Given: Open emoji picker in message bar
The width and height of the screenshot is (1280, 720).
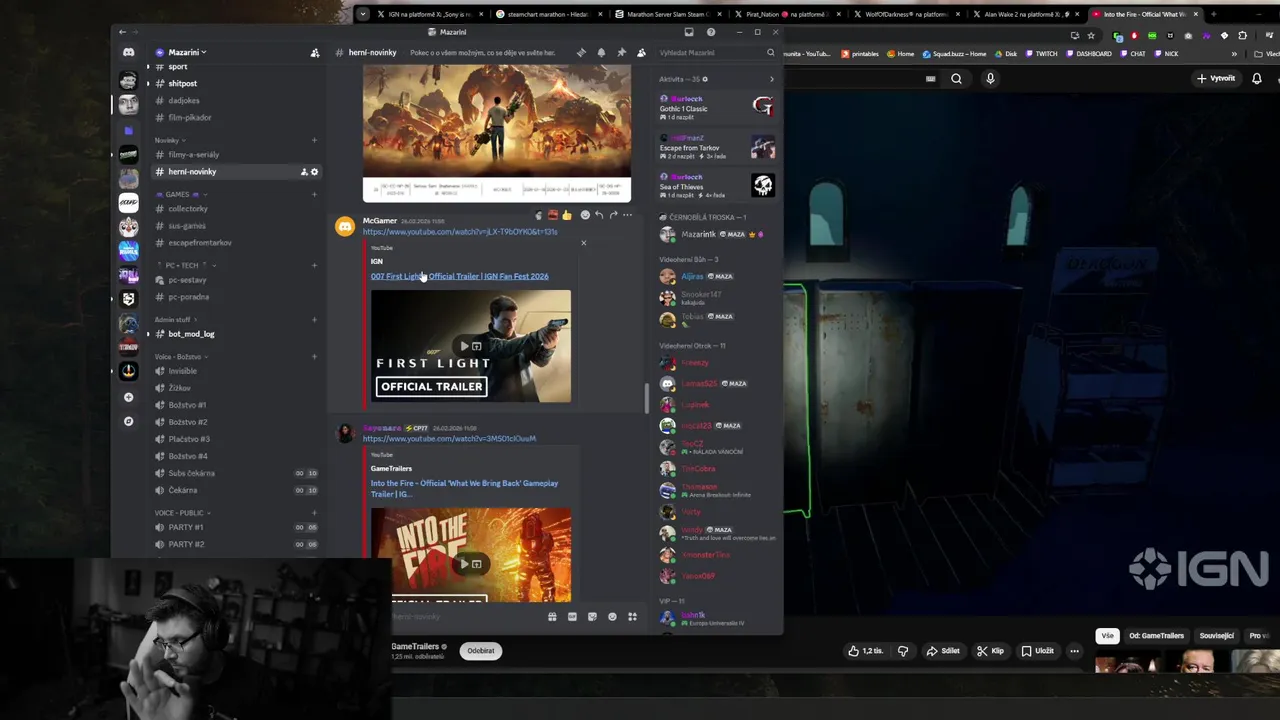Looking at the screenshot, I should click(x=612, y=617).
